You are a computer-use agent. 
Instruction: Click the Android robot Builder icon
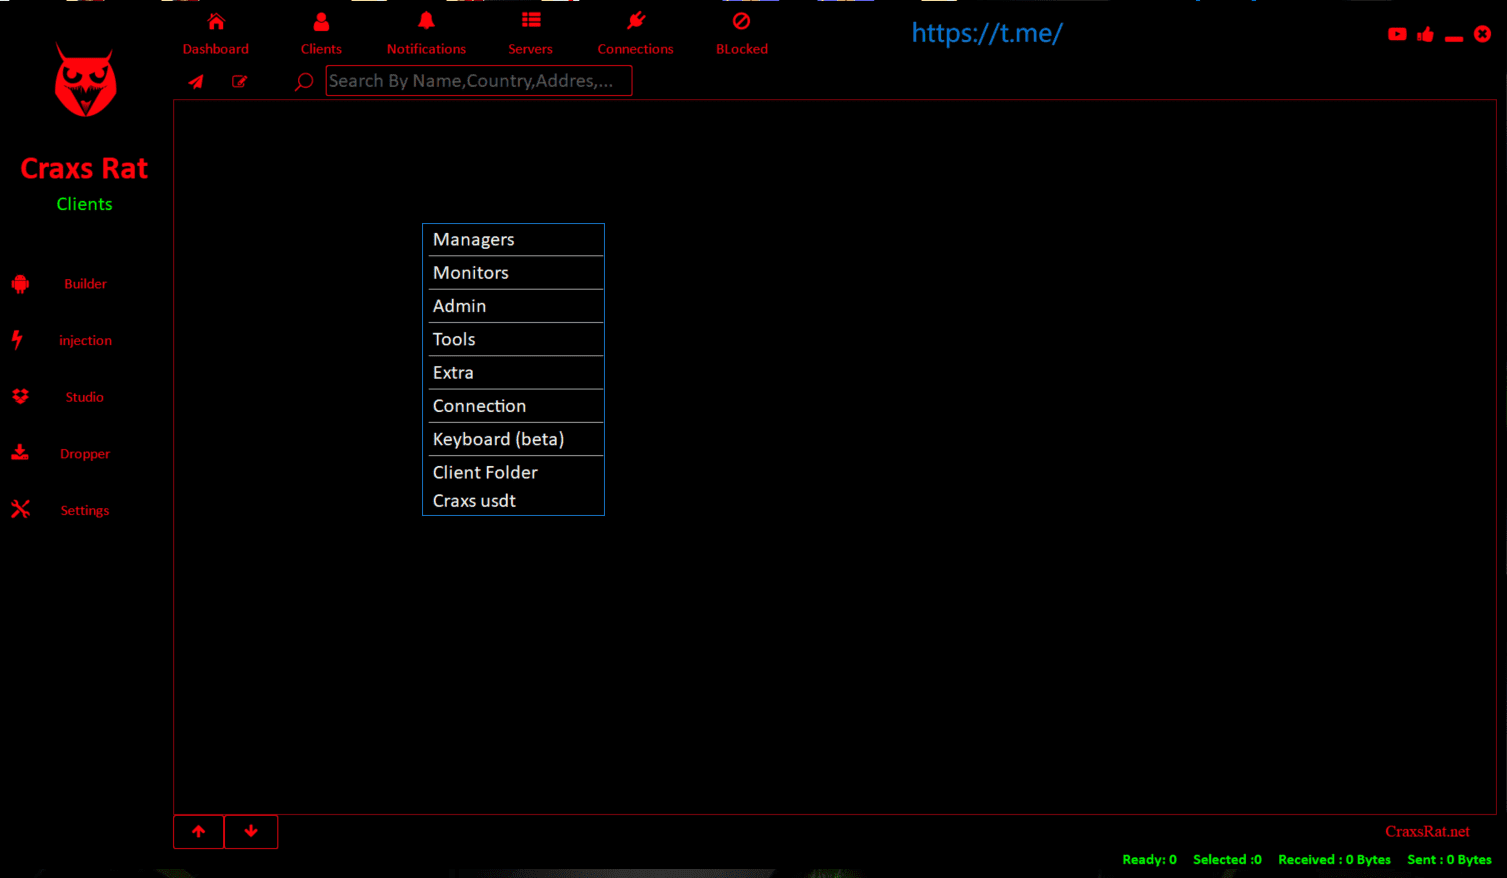20,284
